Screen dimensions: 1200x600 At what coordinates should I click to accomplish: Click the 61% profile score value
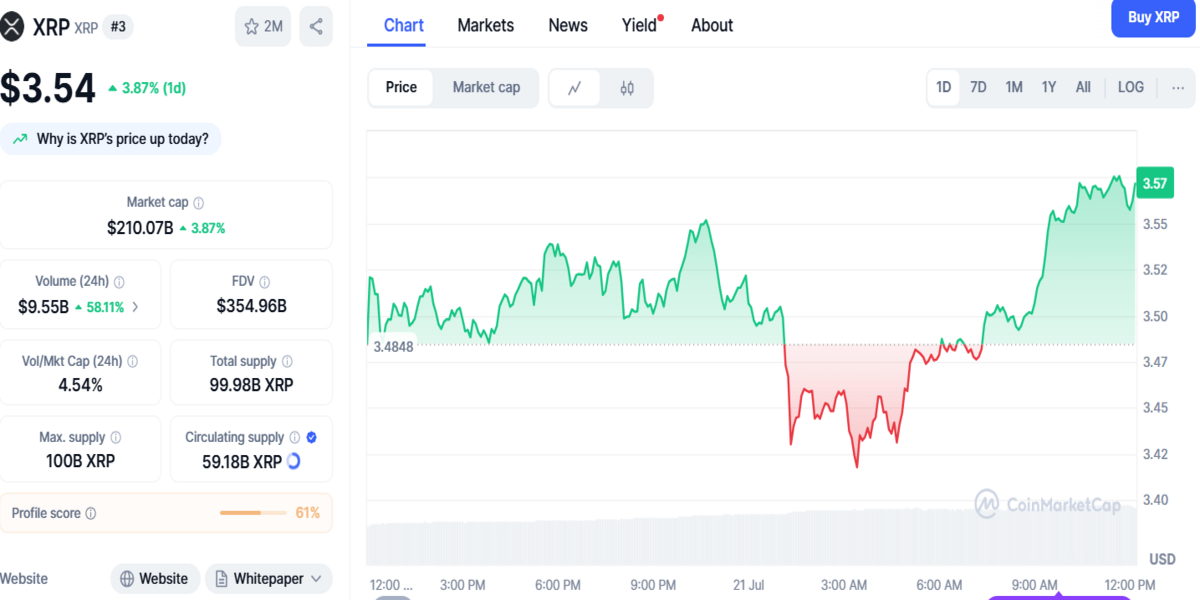(x=308, y=513)
